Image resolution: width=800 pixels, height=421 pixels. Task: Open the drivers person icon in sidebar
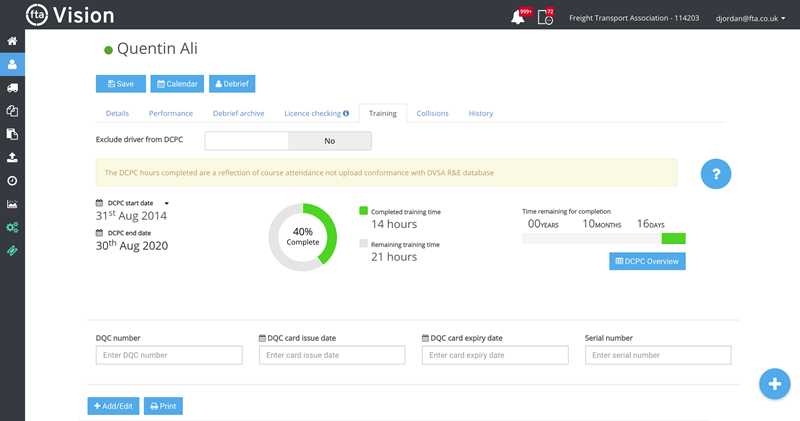[12, 65]
